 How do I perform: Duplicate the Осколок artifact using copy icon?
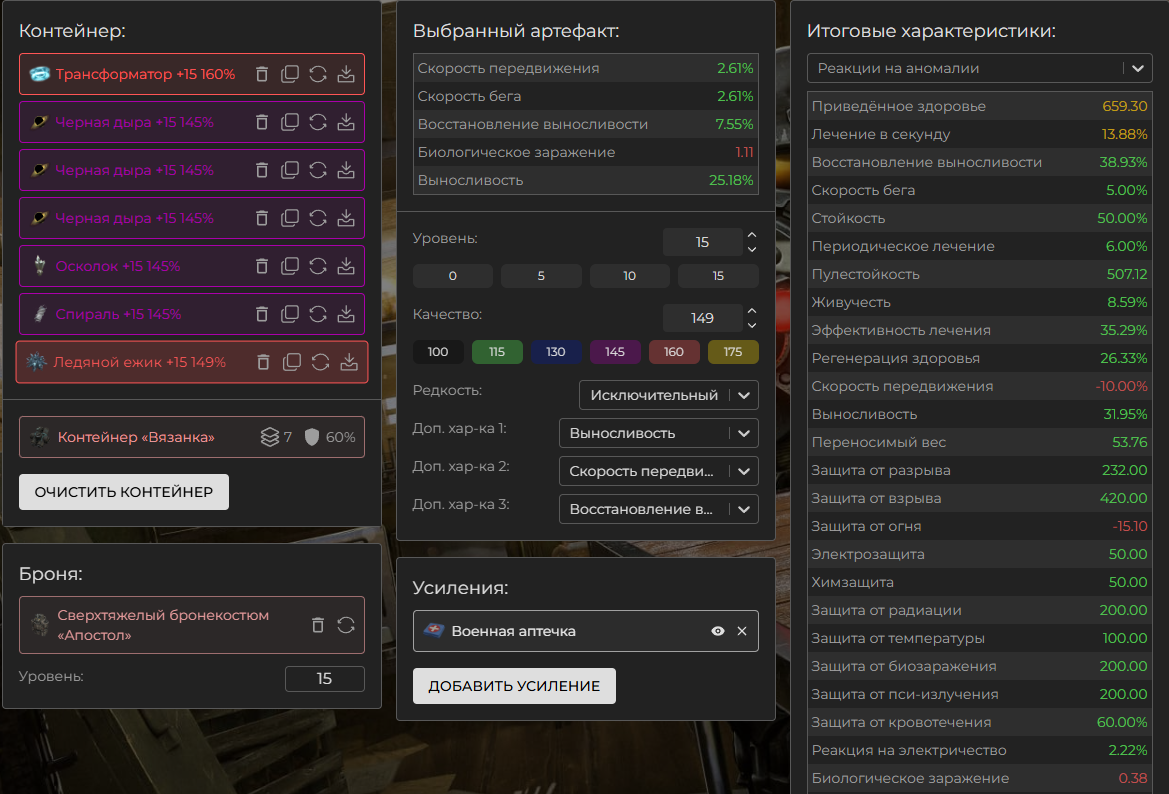pos(290,266)
